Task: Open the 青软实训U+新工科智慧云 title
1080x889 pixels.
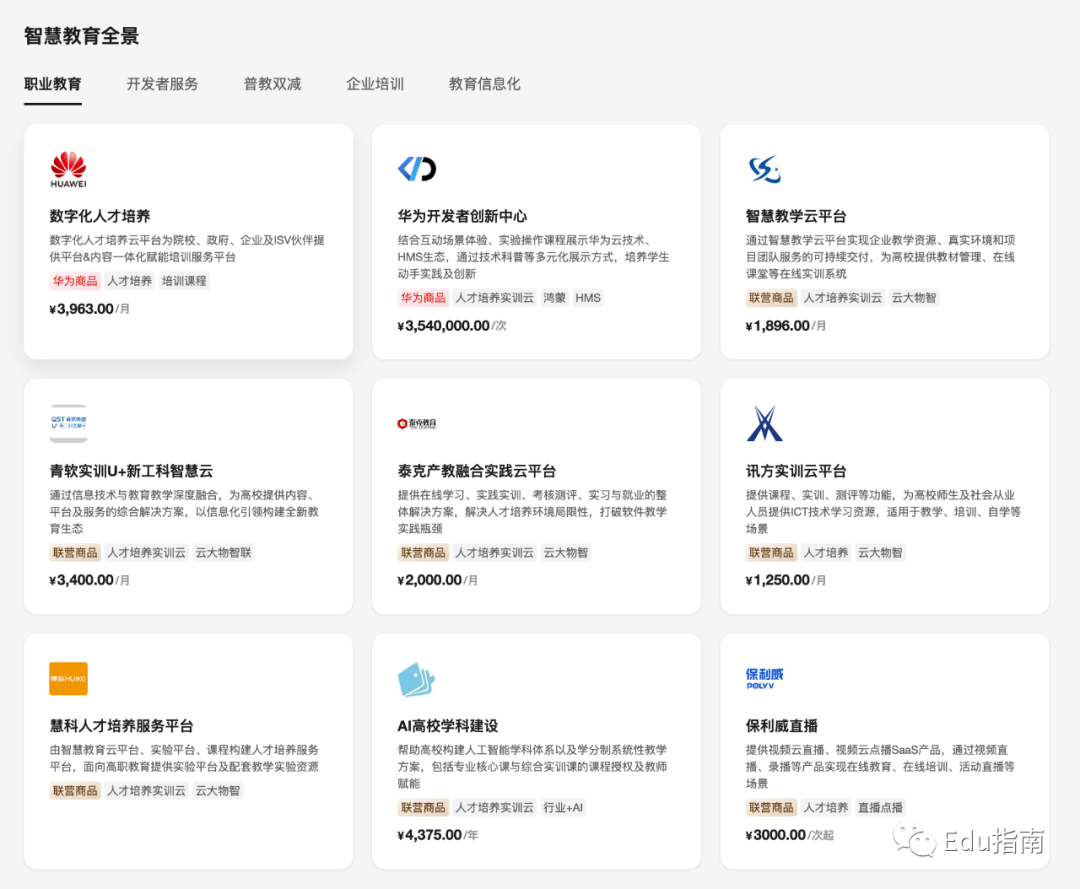Action: click(131, 471)
